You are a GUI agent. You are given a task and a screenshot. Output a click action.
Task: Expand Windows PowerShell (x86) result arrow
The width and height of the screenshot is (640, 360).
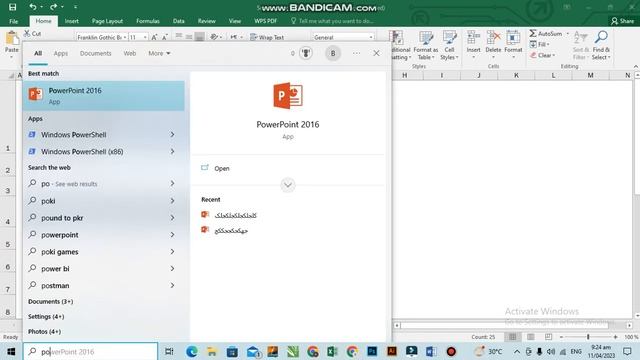point(172,151)
